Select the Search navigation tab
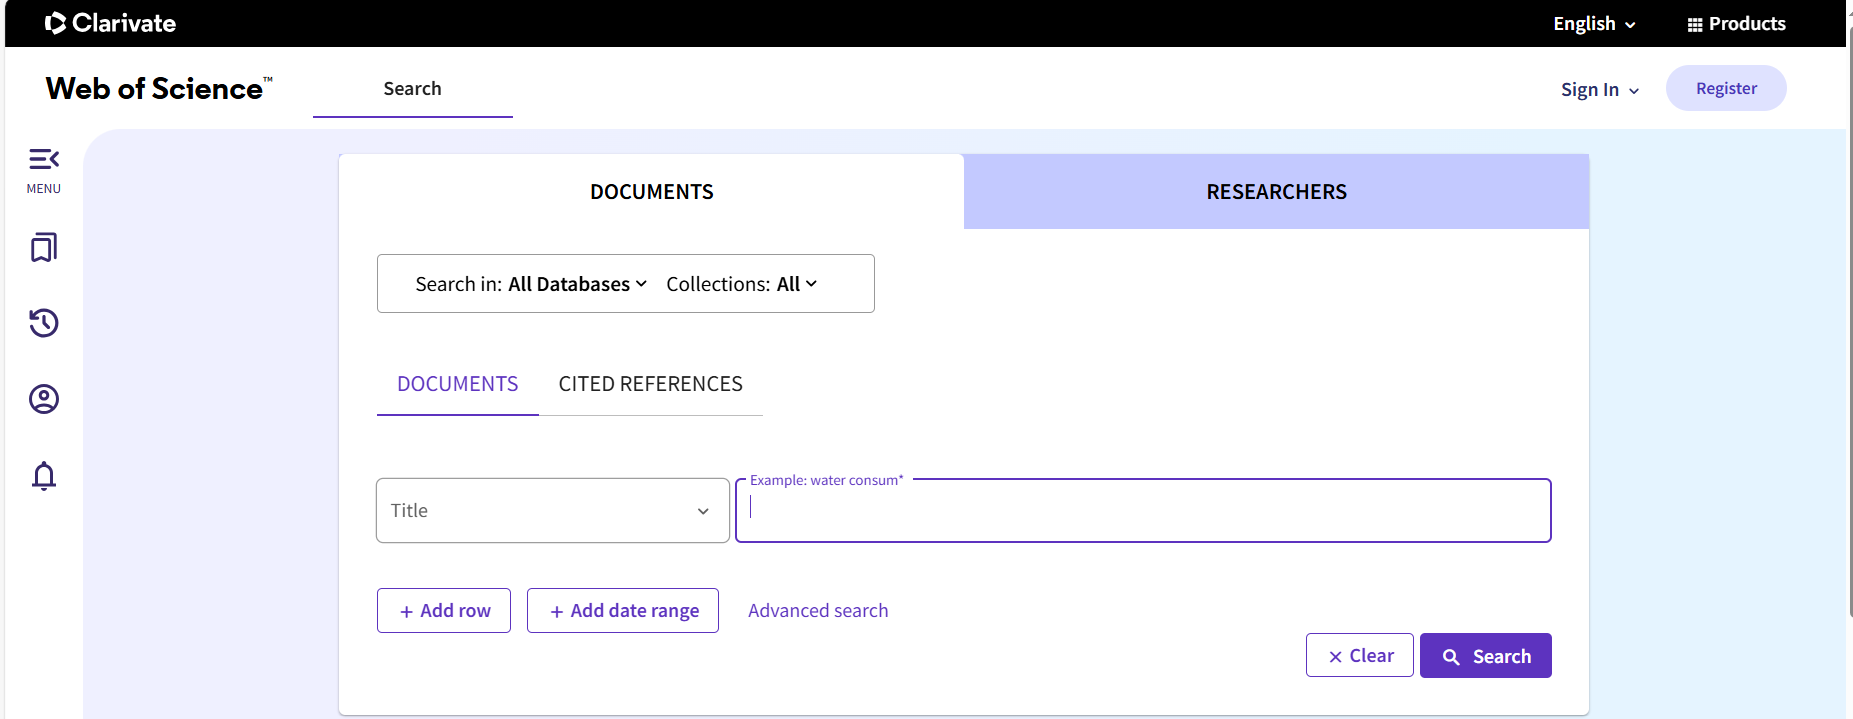 coord(412,89)
